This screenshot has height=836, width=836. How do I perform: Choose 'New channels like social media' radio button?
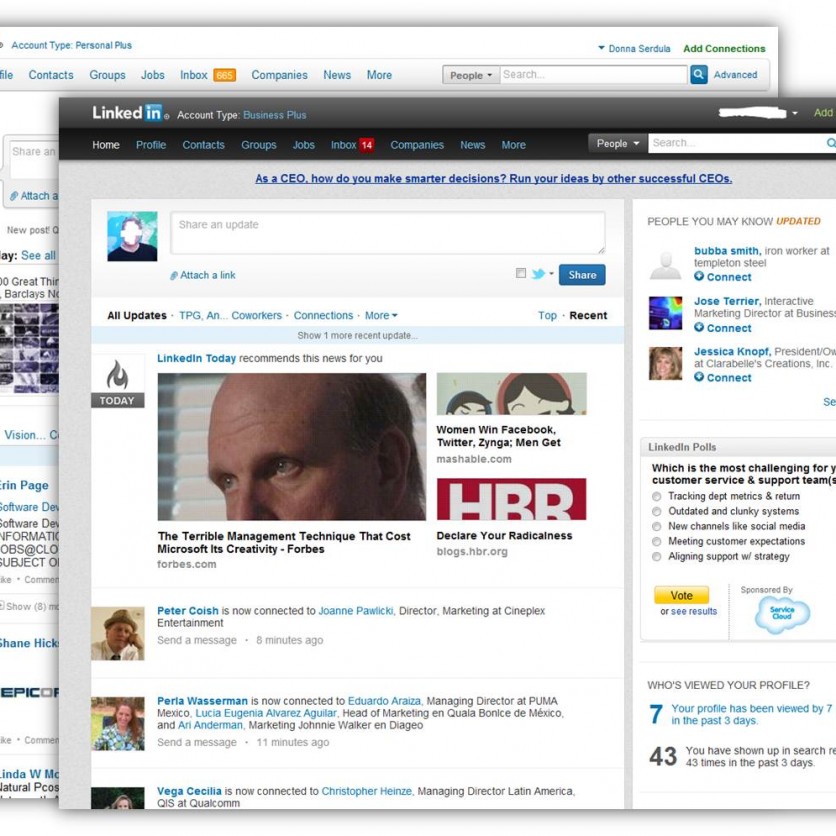point(657,526)
